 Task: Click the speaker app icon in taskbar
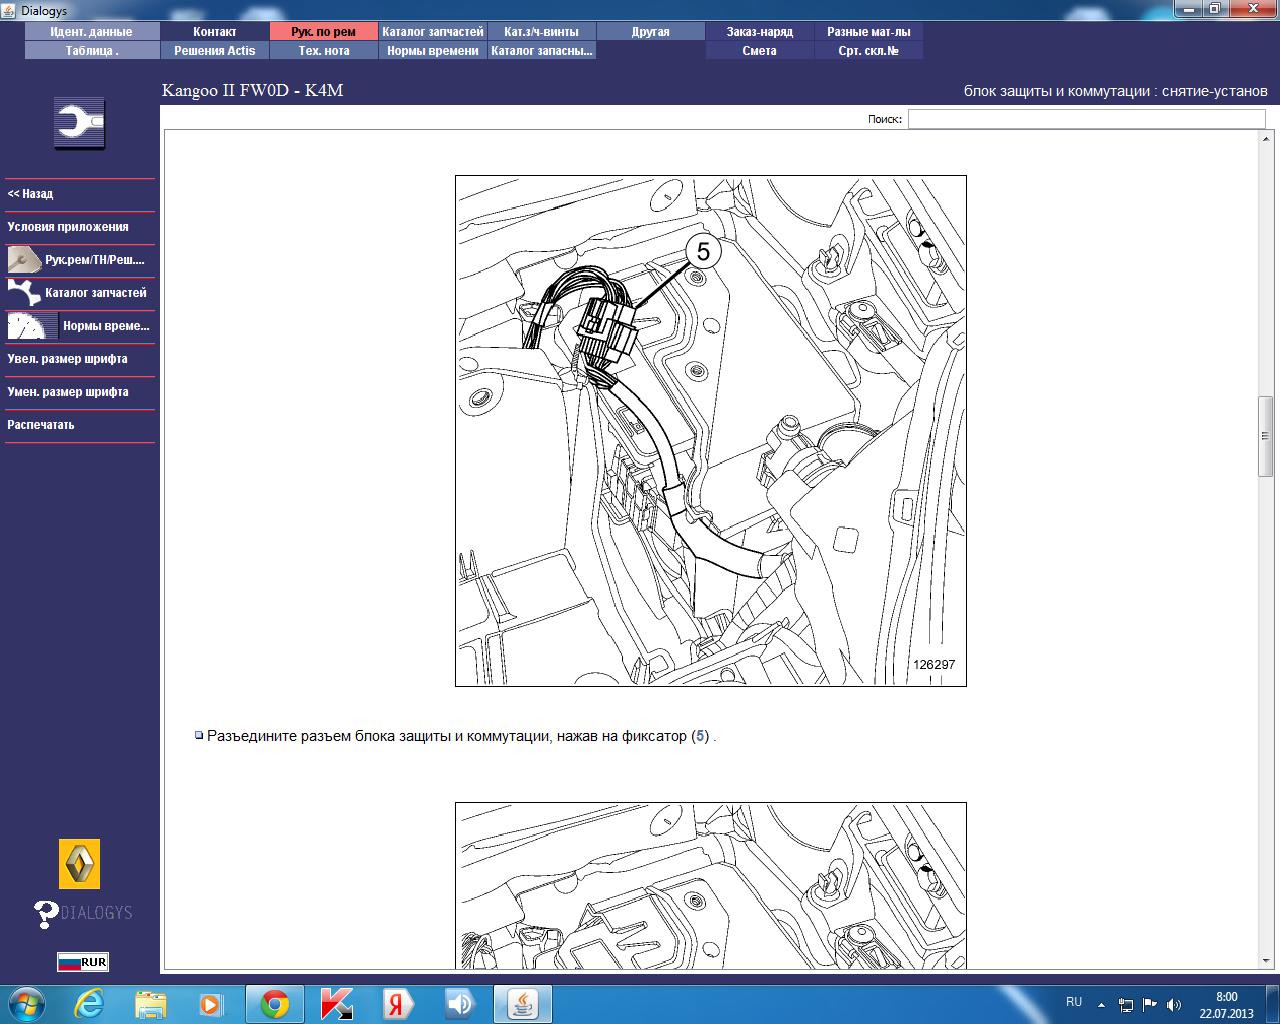(460, 1004)
